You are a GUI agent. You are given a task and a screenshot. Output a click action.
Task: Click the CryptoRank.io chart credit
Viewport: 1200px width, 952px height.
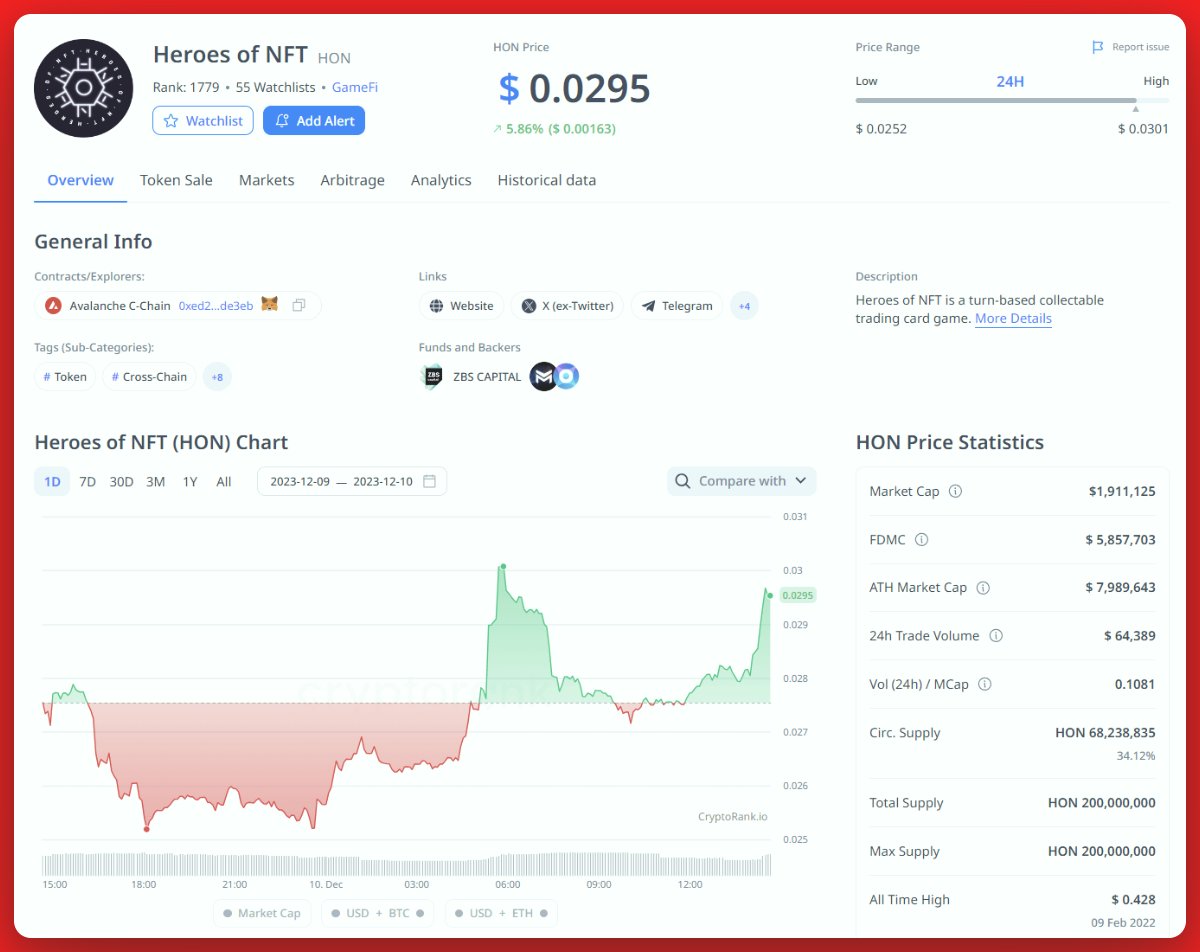pyautogui.click(x=733, y=816)
